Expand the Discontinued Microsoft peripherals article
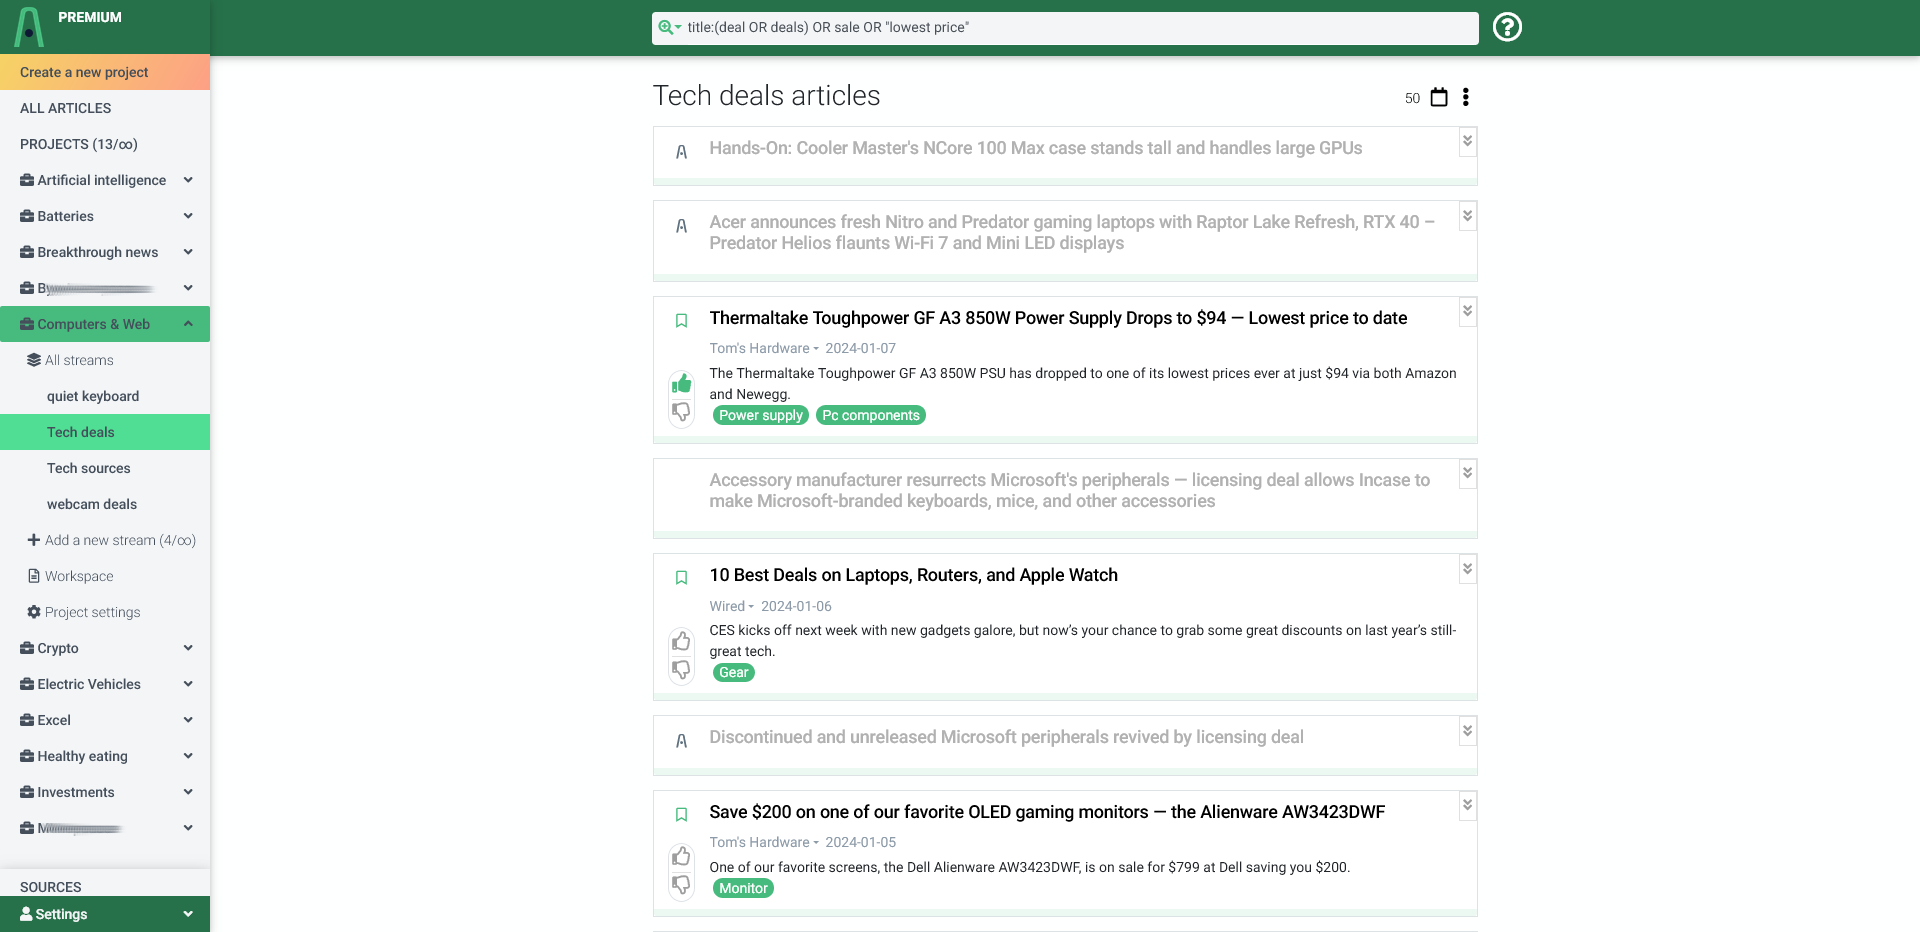 [x=1467, y=731]
